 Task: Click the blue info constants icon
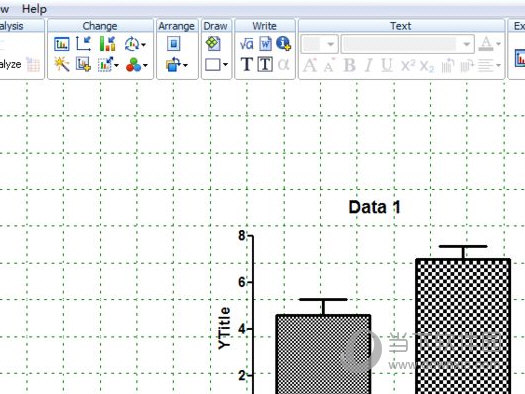tap(284, 44)
